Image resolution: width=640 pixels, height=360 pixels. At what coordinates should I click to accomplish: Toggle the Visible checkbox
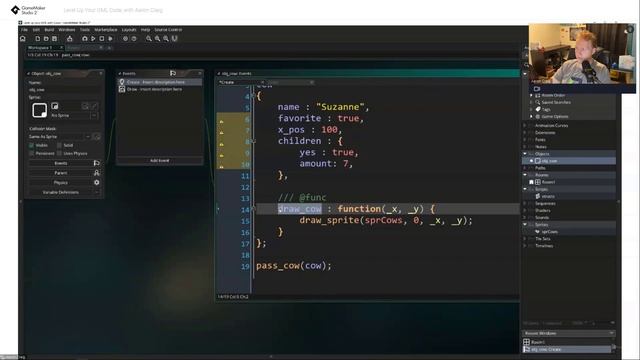[31, 145]
